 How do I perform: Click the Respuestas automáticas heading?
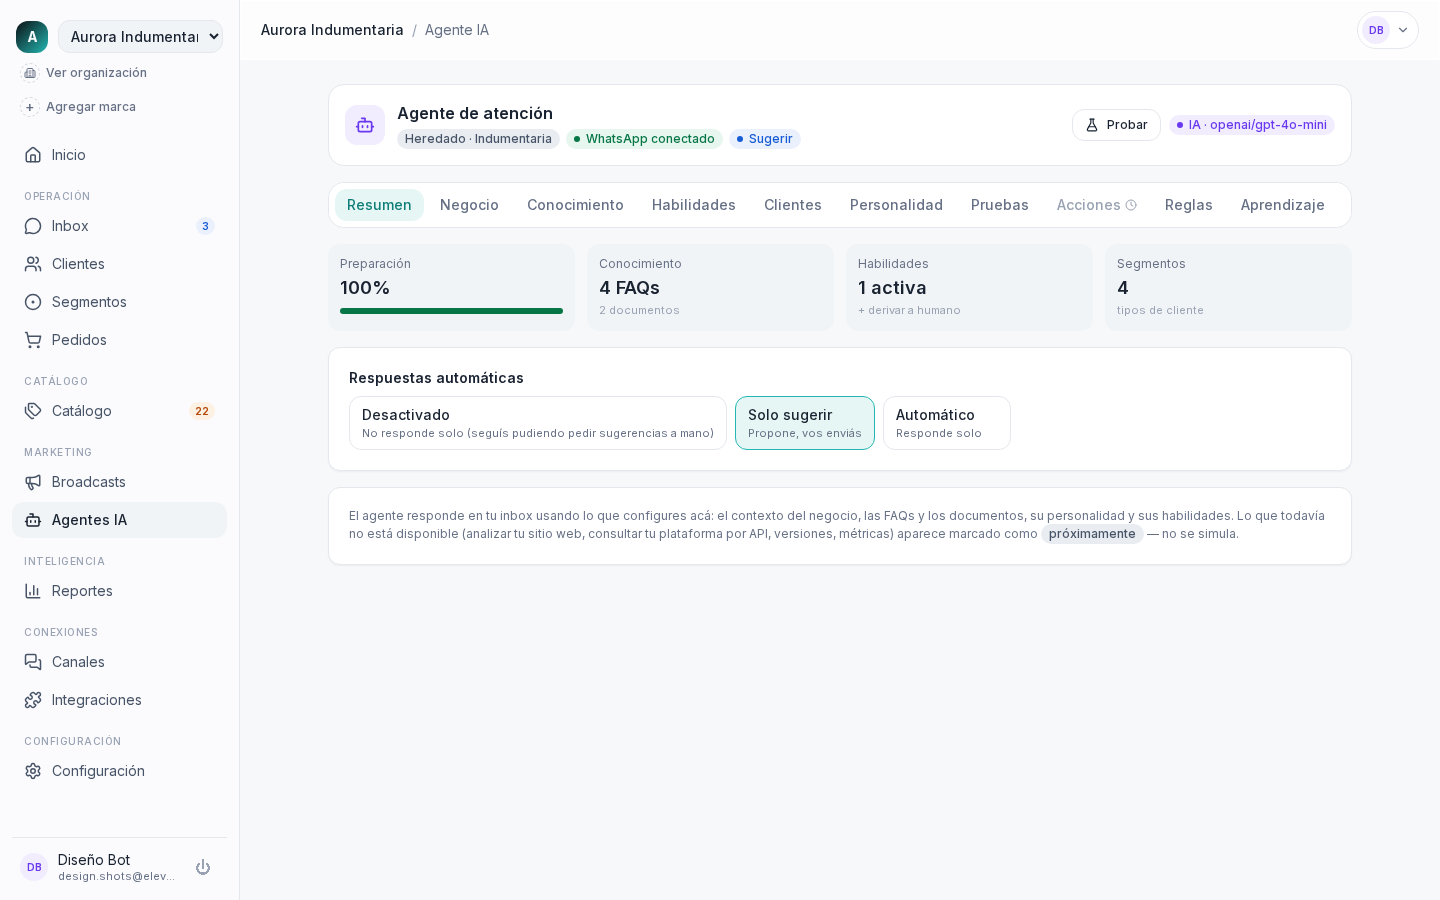(x=436, y=378)
